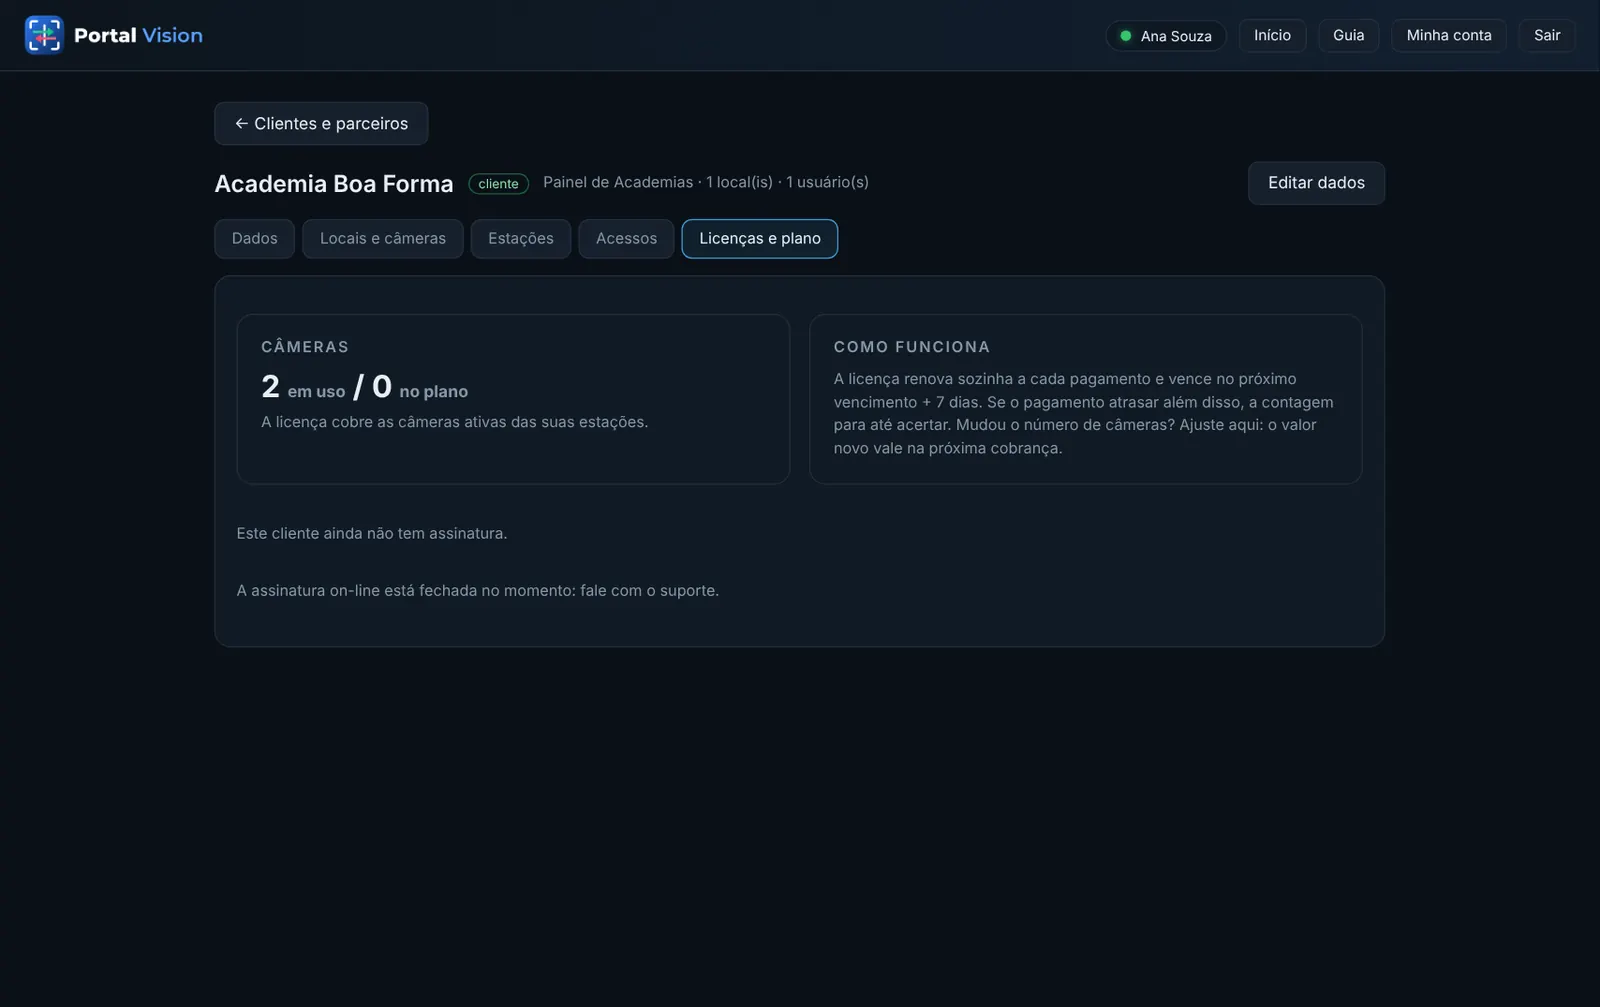
Task: Click the 'A assinatura on-line está fechada' message
Action: (x=478, y=590)
